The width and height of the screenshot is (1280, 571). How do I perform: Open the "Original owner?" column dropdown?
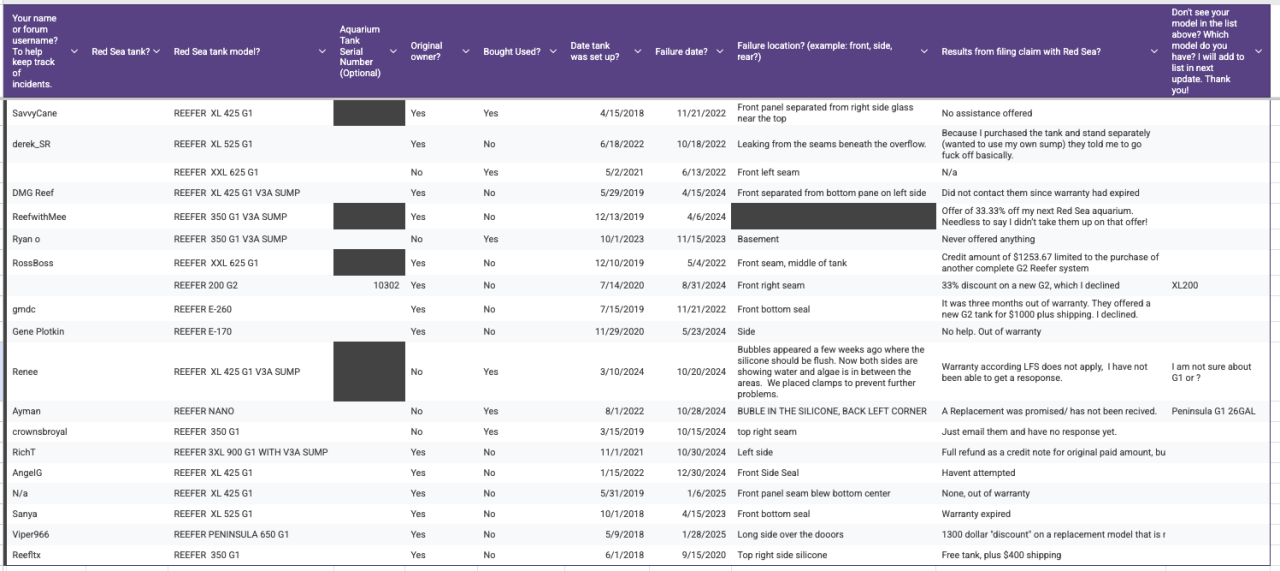(x=466, y=51)
